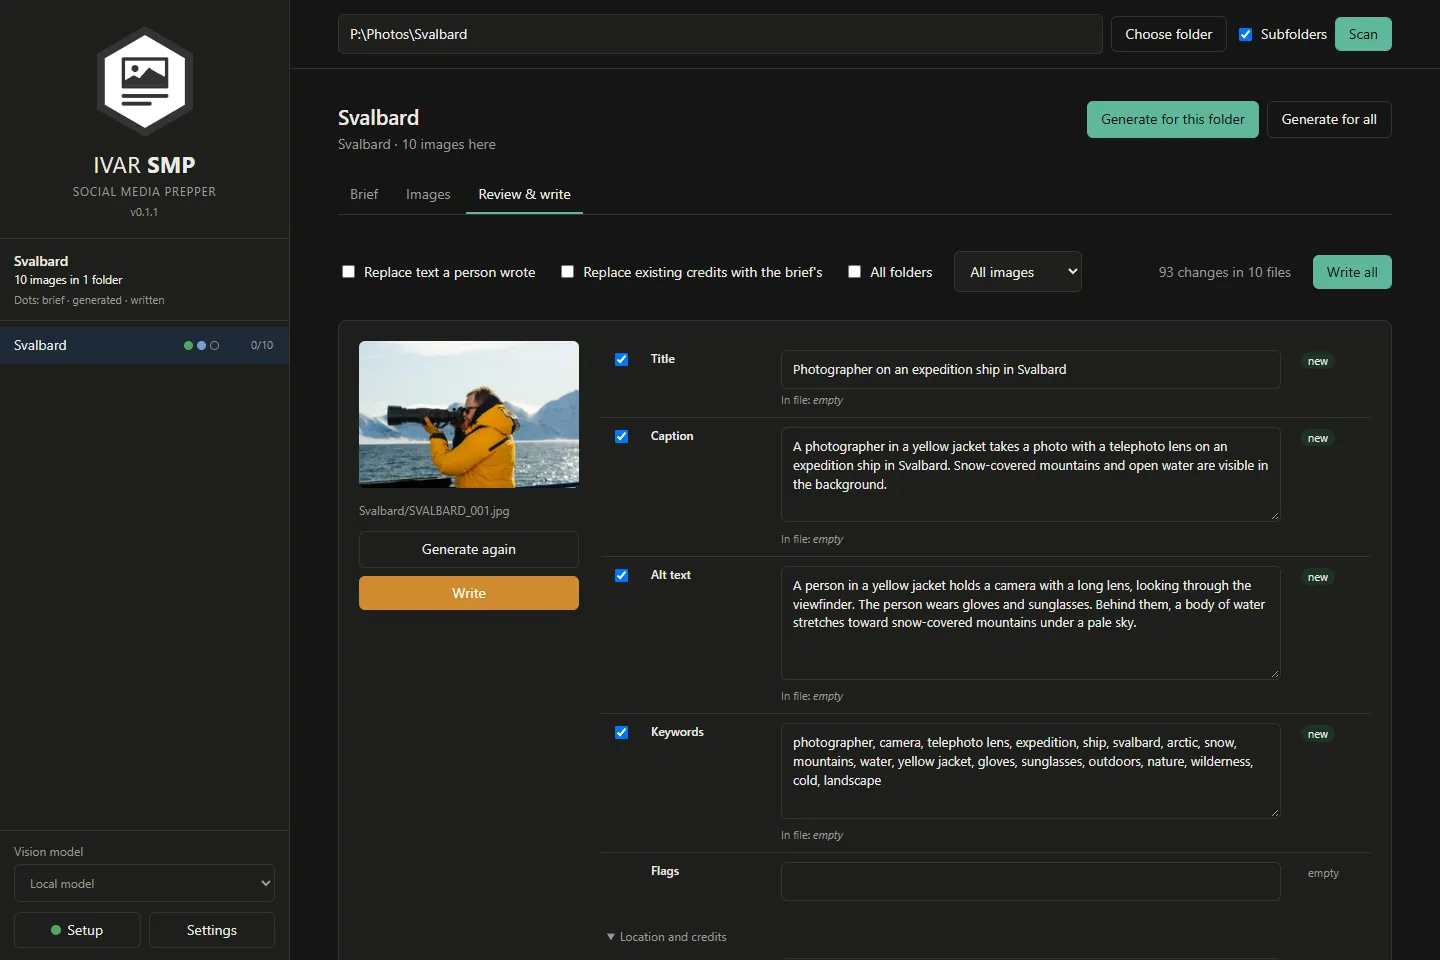This screenshot has height=960, width=1440.
Task: Click the green status dot on Setup
Action: pyautogui.click(x=56, y=930)
